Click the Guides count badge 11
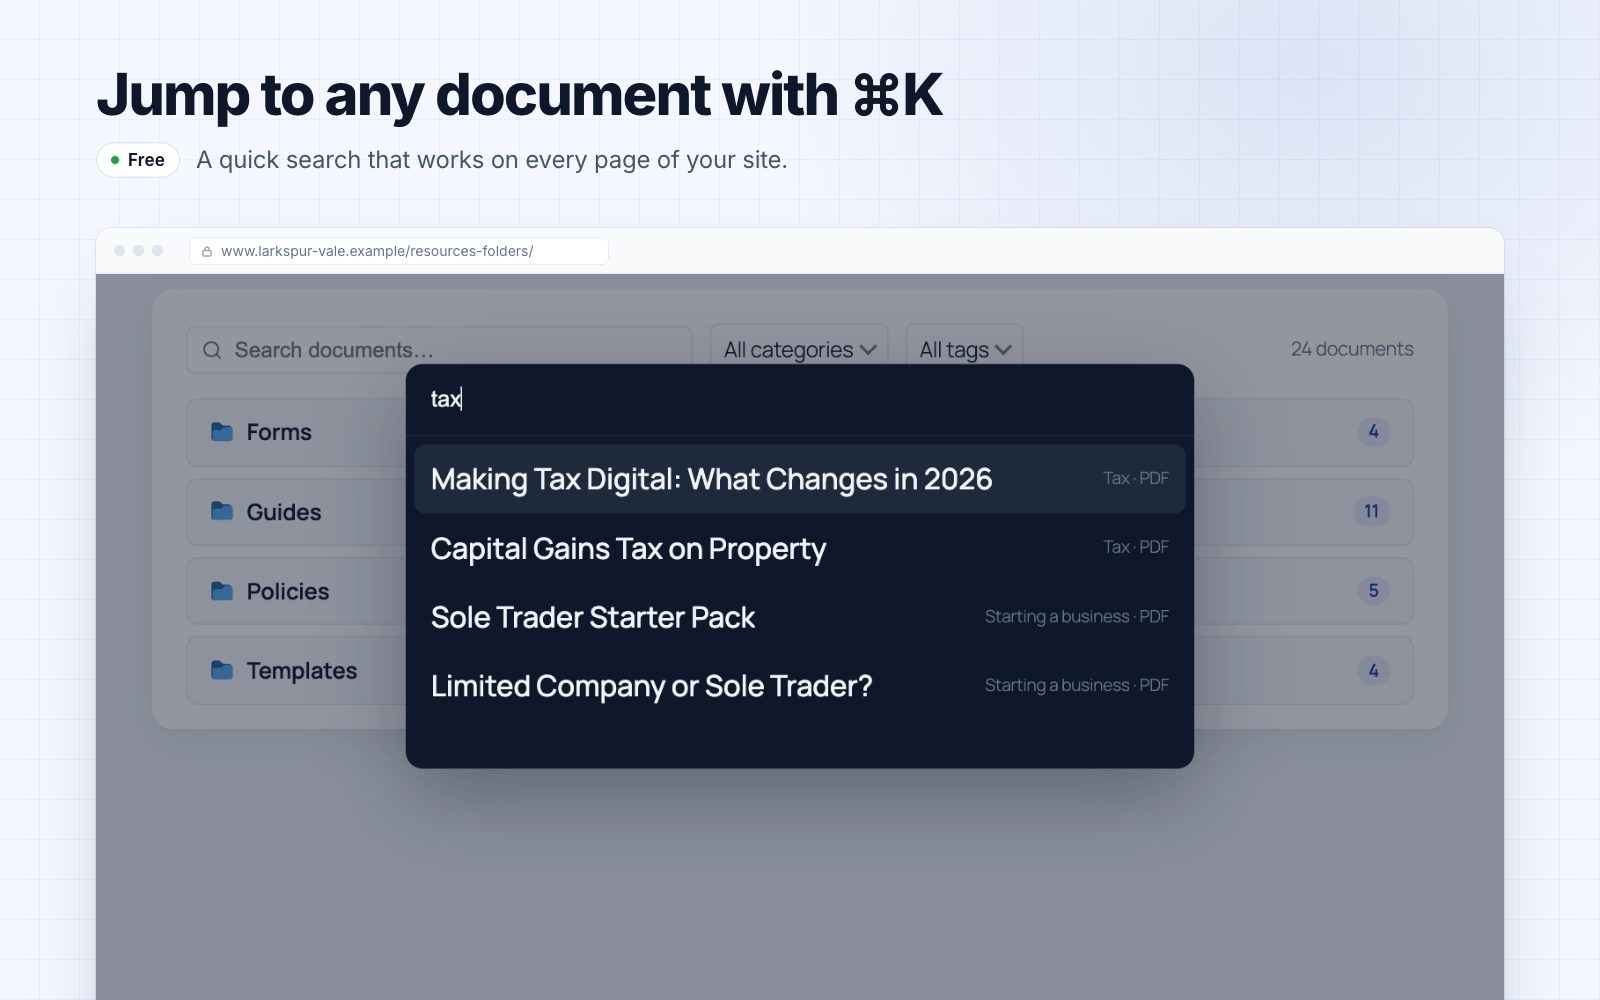 (1372, 511)
